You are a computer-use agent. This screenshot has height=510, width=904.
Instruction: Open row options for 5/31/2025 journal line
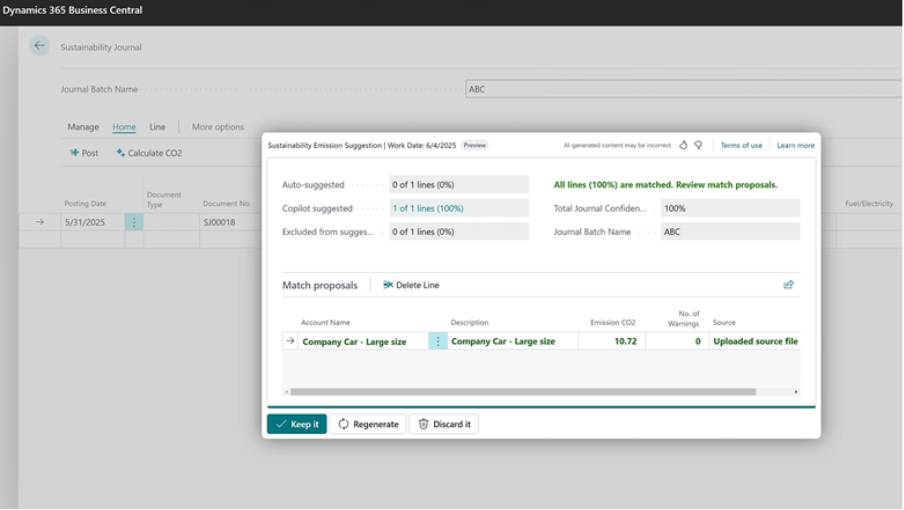click(134, 222)
